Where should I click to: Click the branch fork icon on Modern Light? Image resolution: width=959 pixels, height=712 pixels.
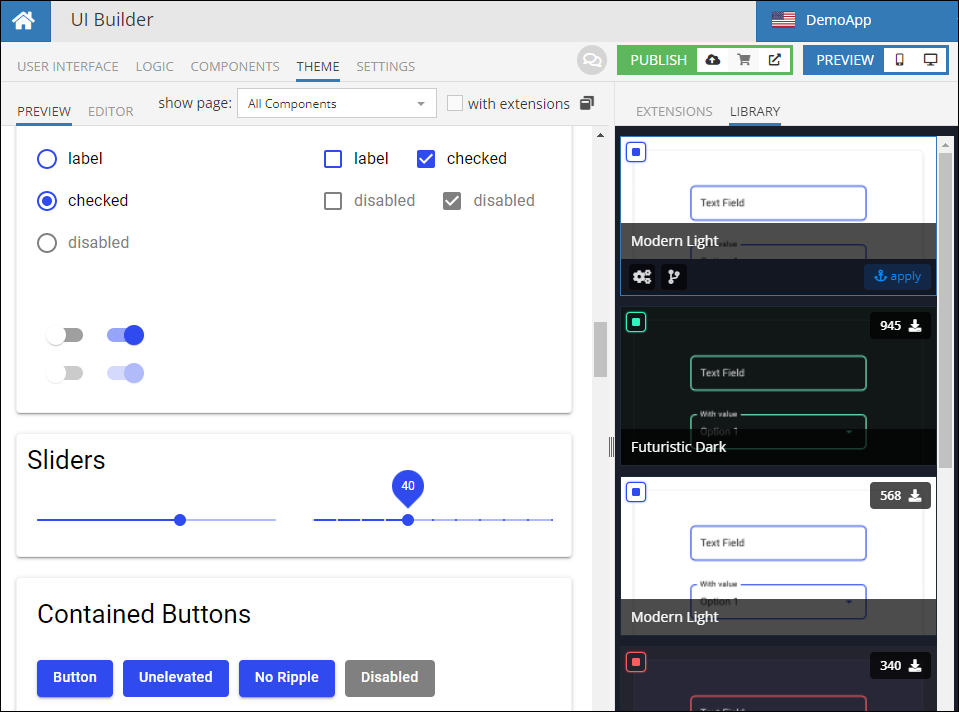pos(673,276)
